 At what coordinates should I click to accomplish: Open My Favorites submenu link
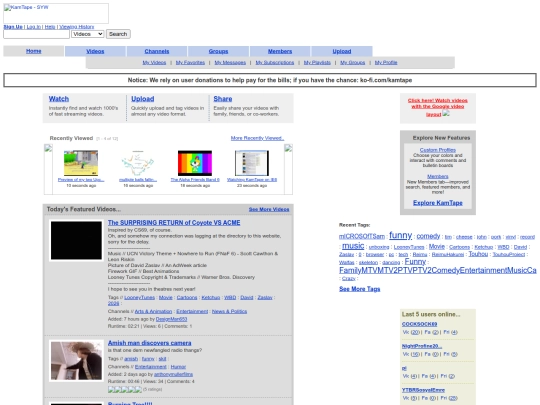[190, 62]
